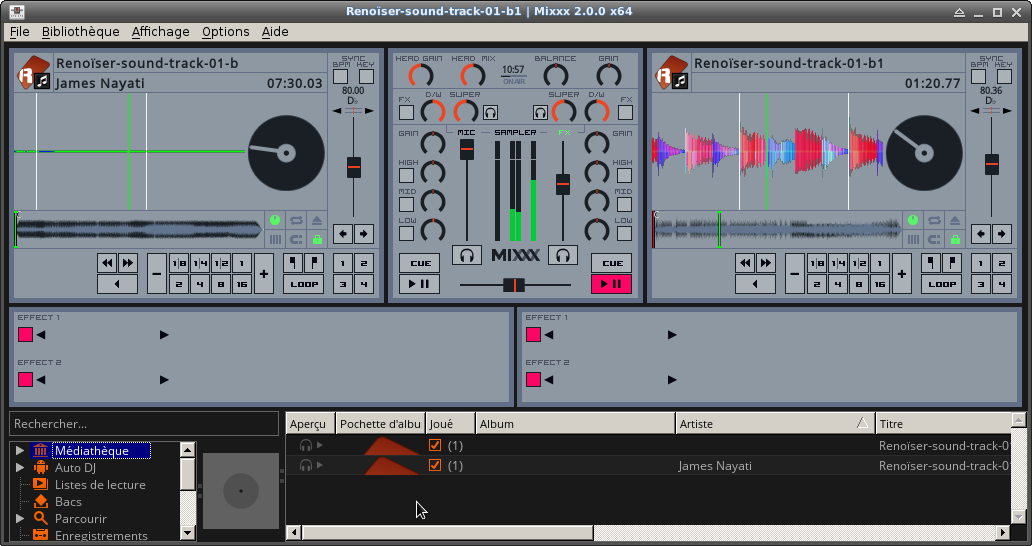
Task: Nudge left deck pitch up (right arrow)
Action: [x=364, y=234]
